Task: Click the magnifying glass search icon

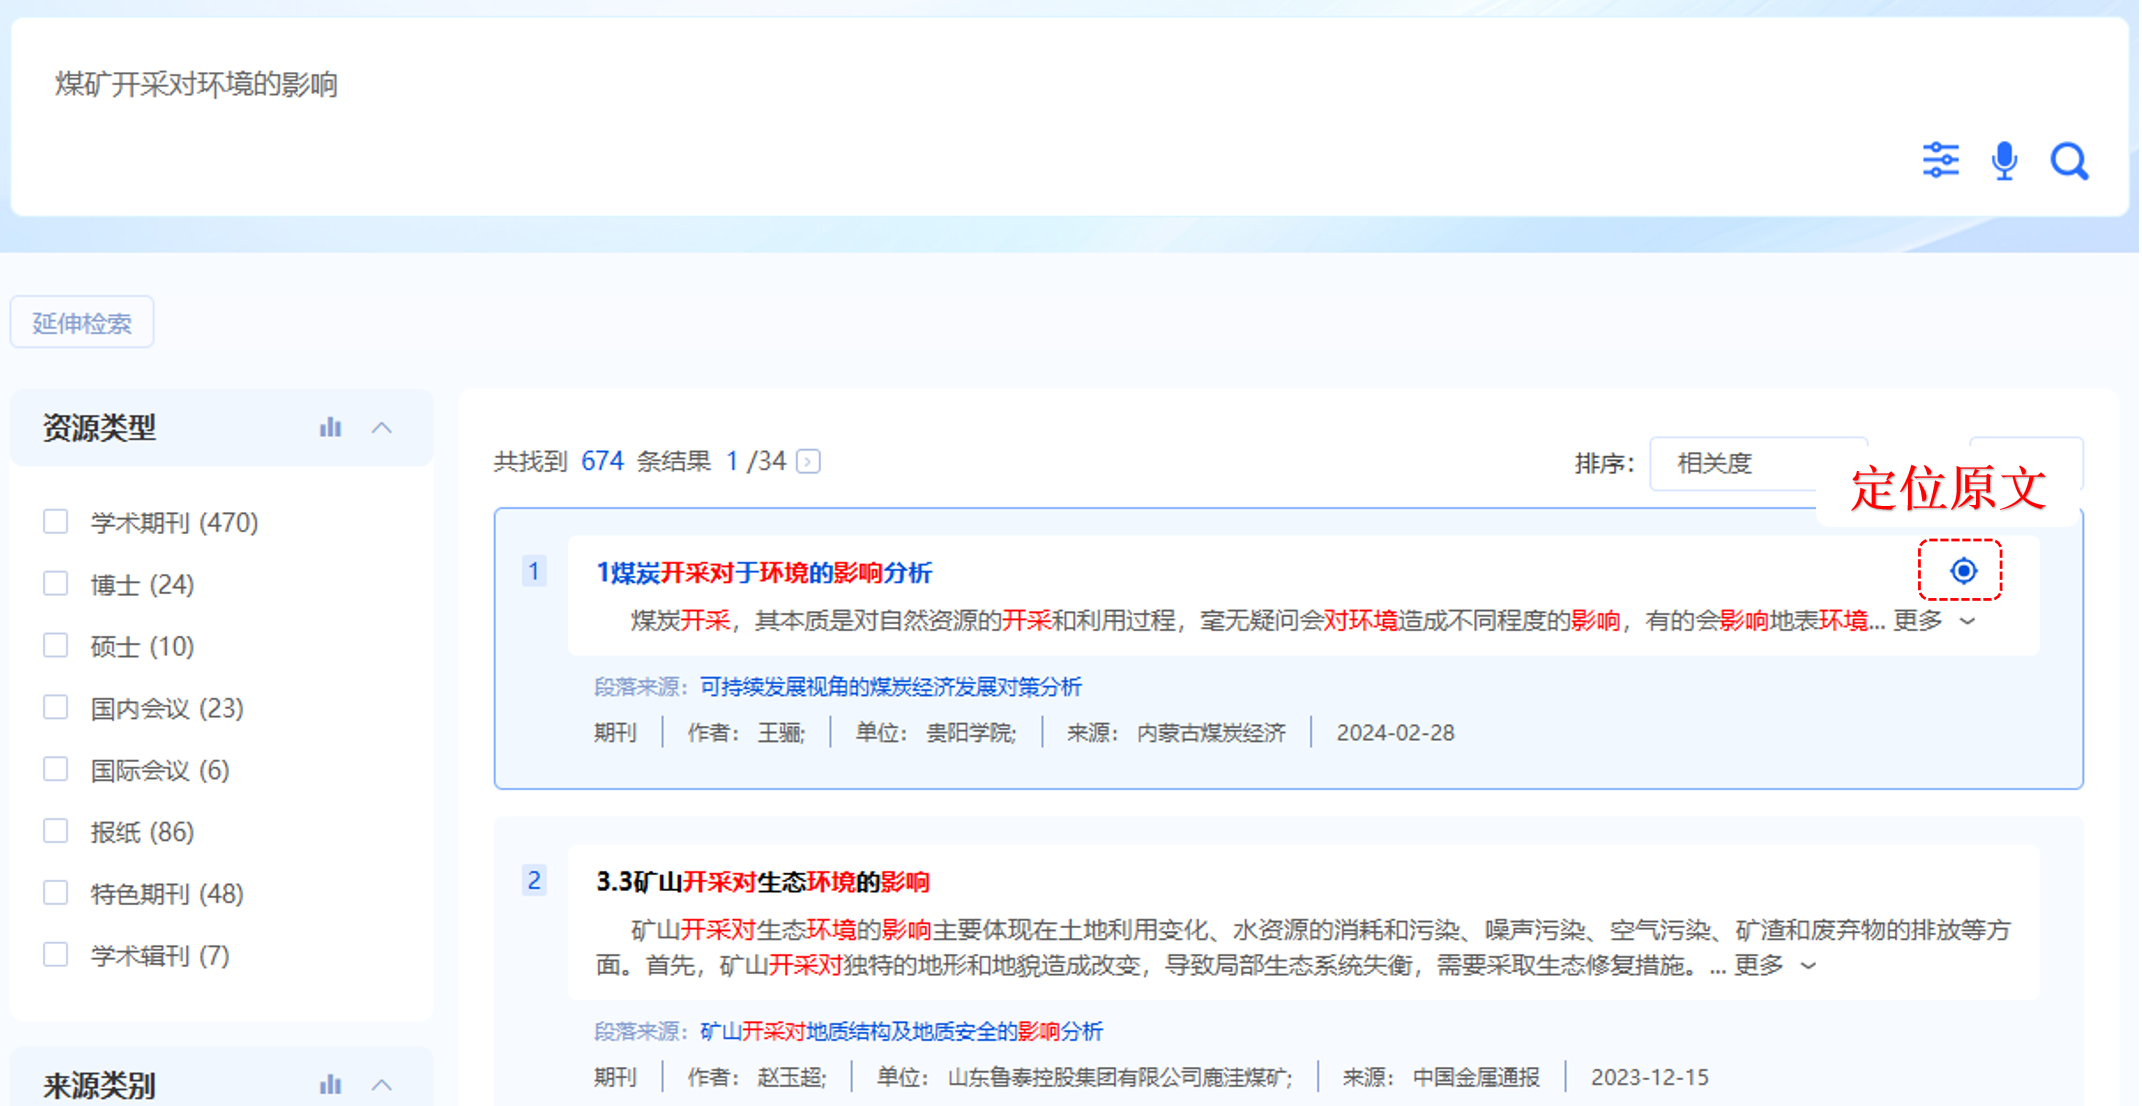Action: pos(2068,160)
